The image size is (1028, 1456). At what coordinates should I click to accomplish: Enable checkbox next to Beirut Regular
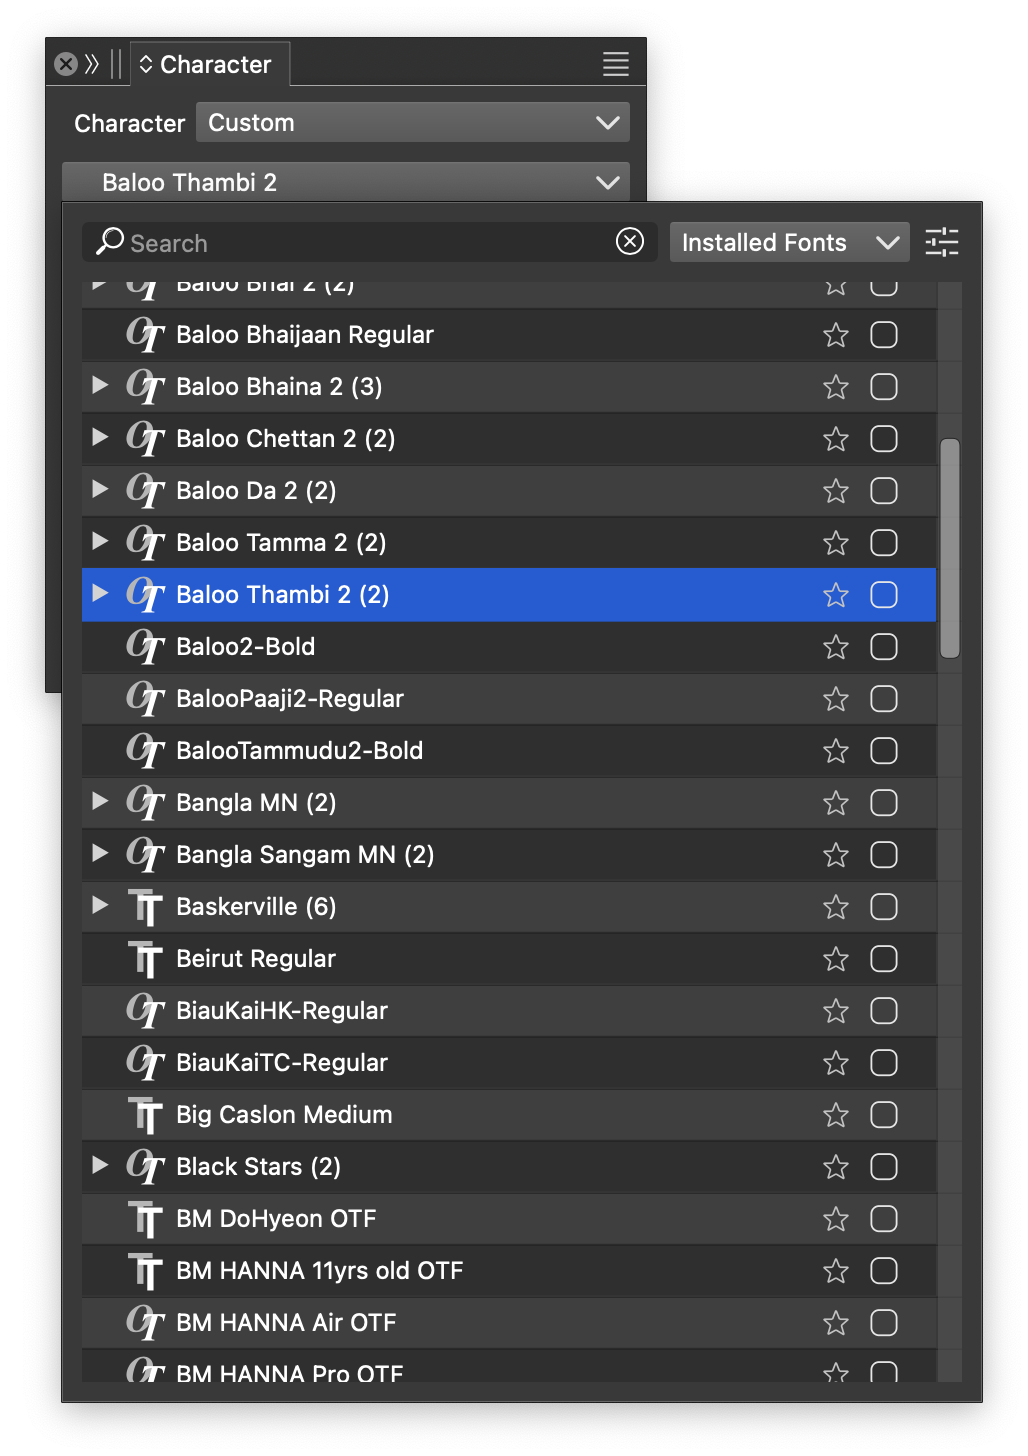[883, 959]
